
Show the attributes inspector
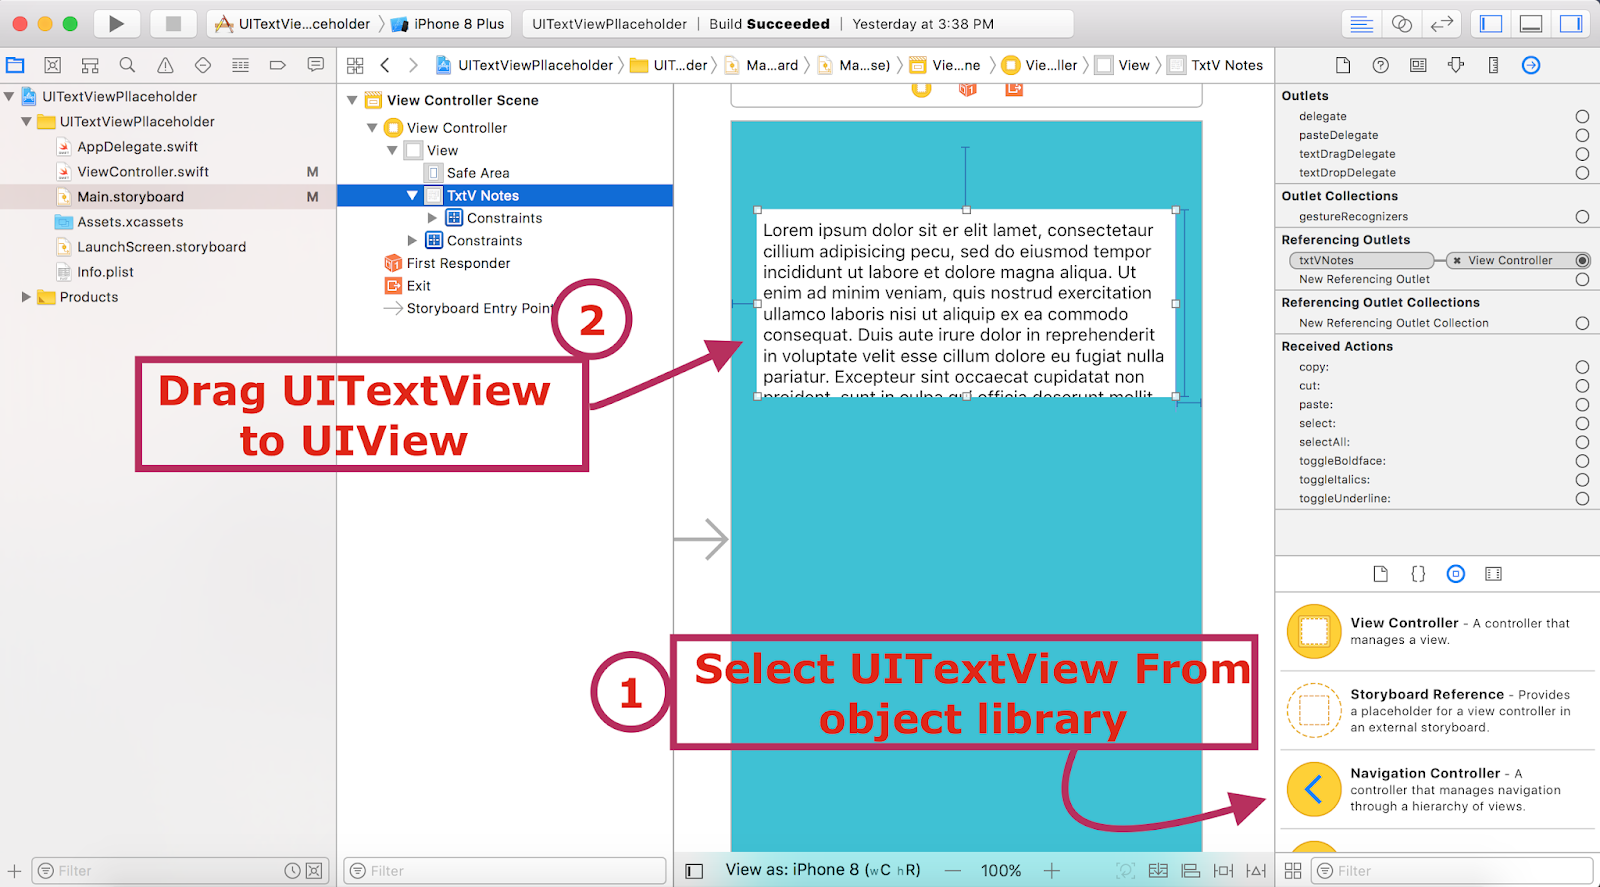coord(1456,65)
